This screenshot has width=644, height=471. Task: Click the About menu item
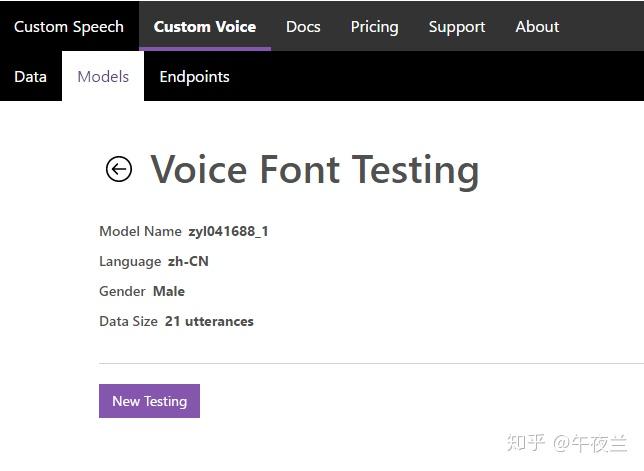click(537, 27)
